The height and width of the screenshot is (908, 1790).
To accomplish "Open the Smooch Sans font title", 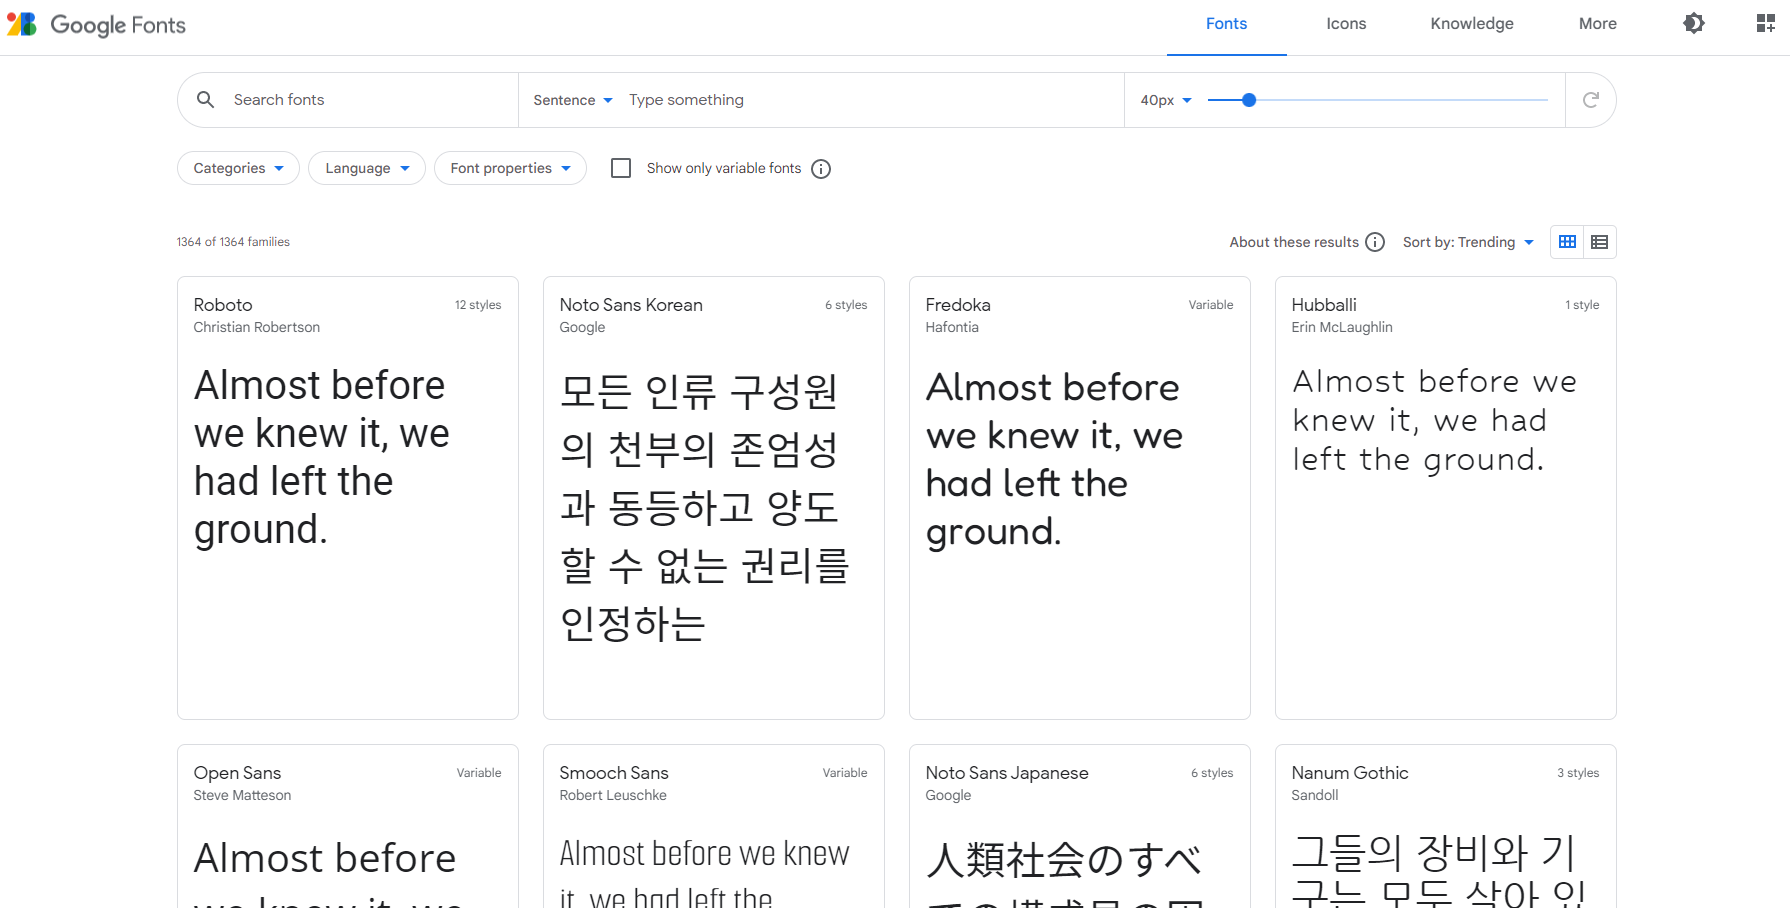I will [x=614, y=773].
